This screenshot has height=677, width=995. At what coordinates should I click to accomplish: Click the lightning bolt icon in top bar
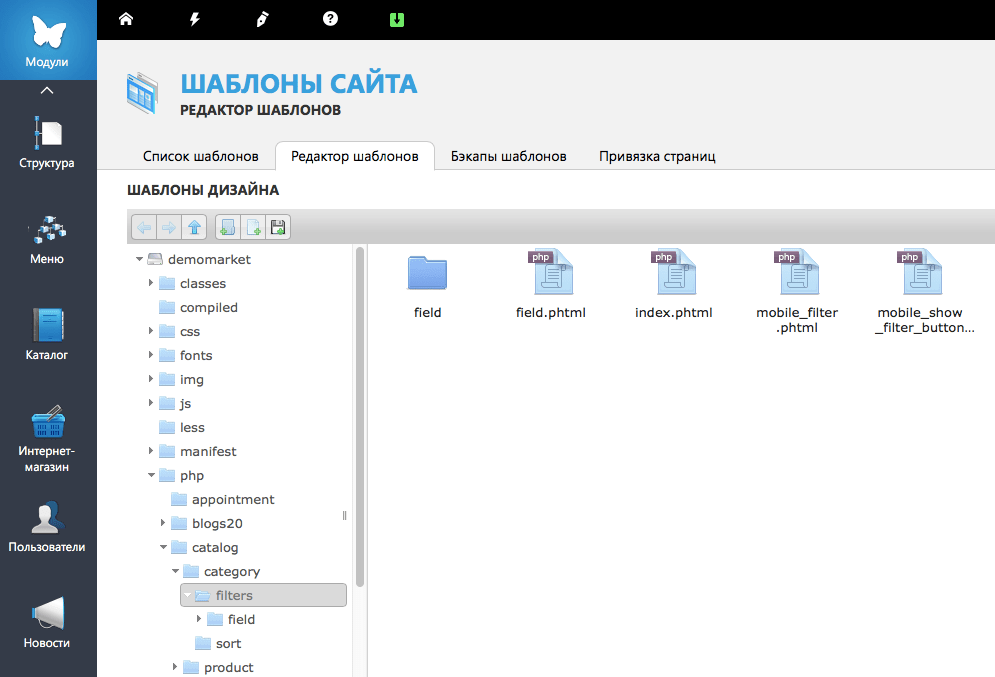pos(195,19)
